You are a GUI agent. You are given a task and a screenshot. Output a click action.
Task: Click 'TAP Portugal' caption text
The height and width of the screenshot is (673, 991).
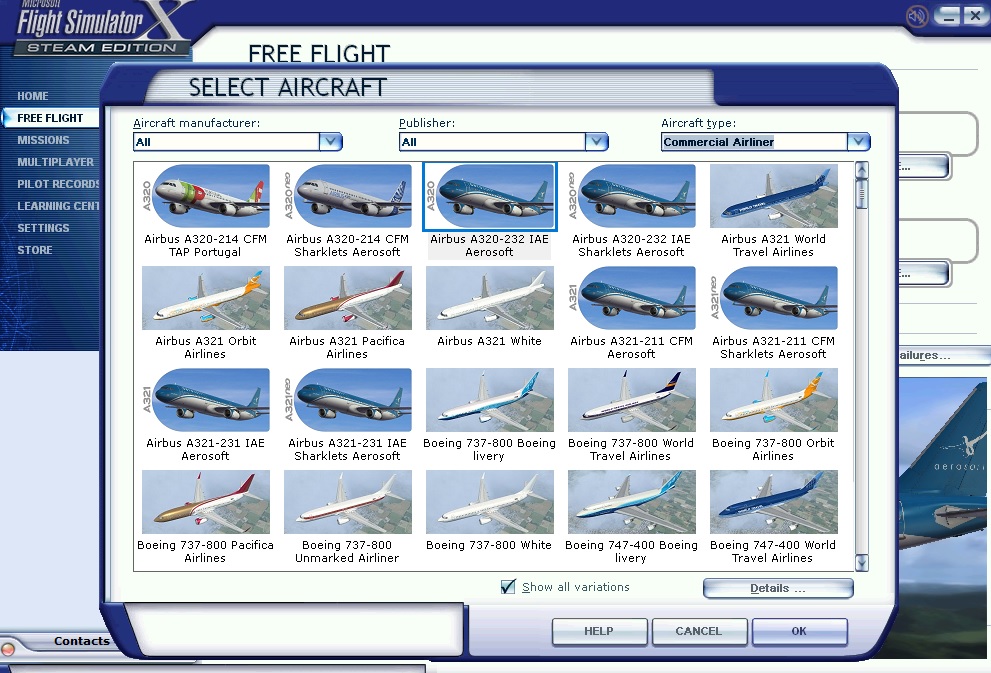pos(205,252)
